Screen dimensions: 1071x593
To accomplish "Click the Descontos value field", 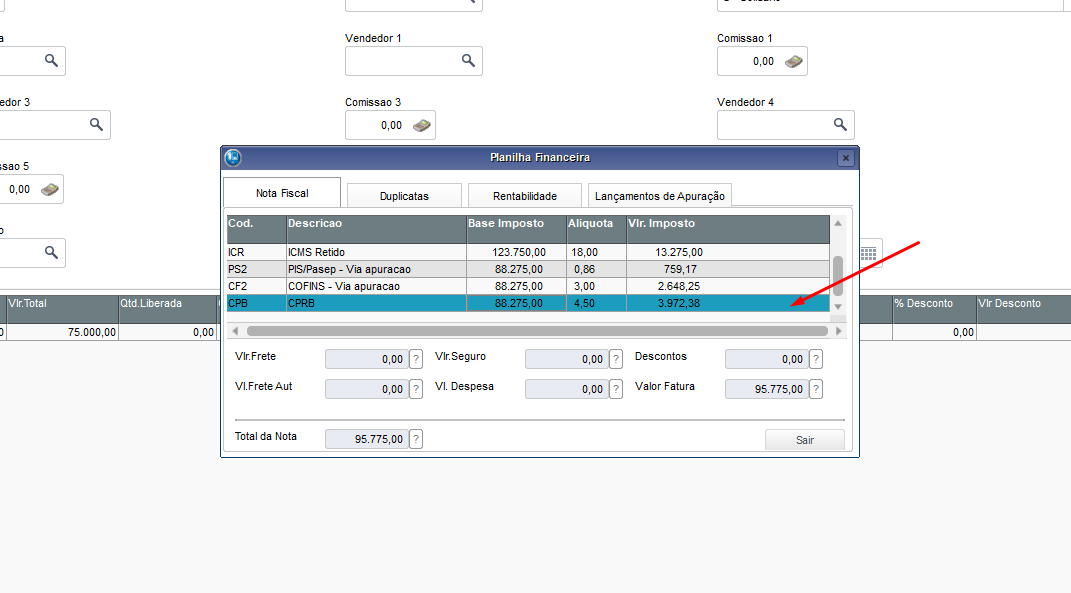I will [x=766, y=359].
